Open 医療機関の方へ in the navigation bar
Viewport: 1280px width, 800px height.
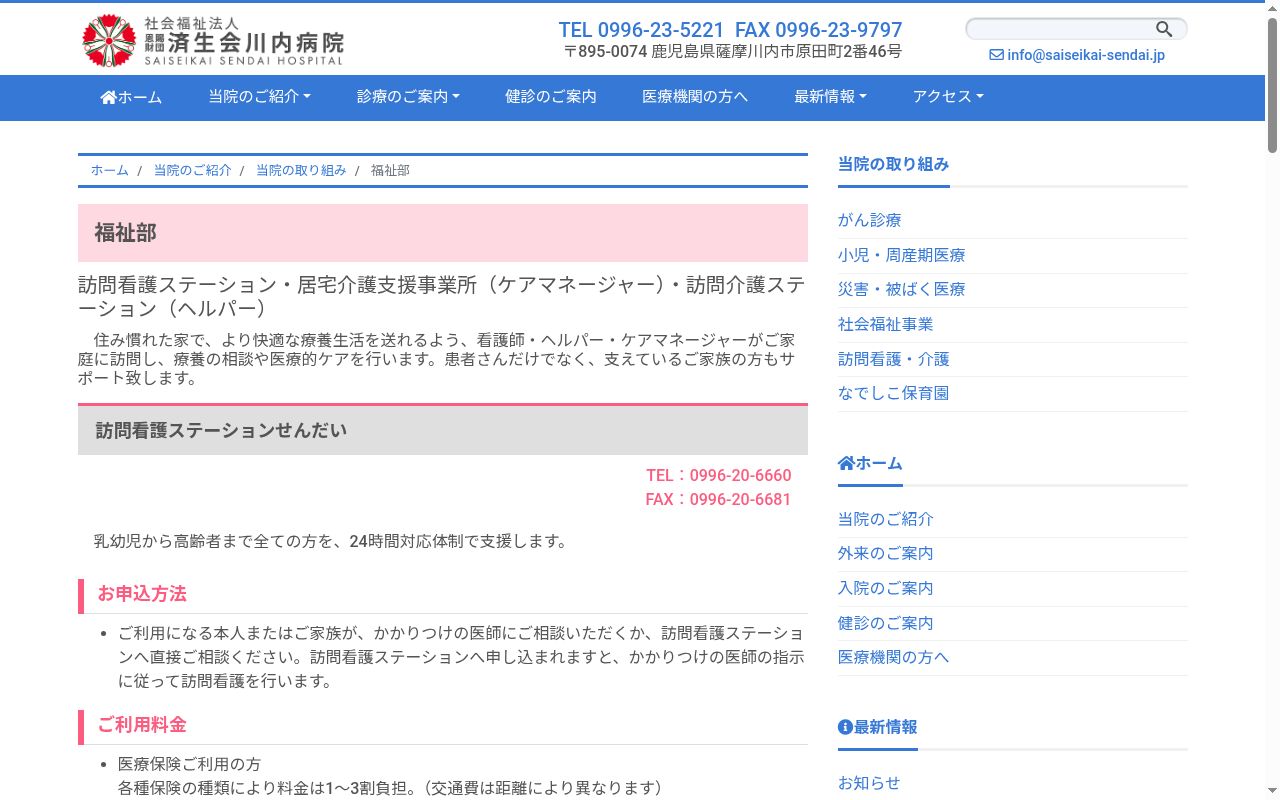tap(695, 97)
